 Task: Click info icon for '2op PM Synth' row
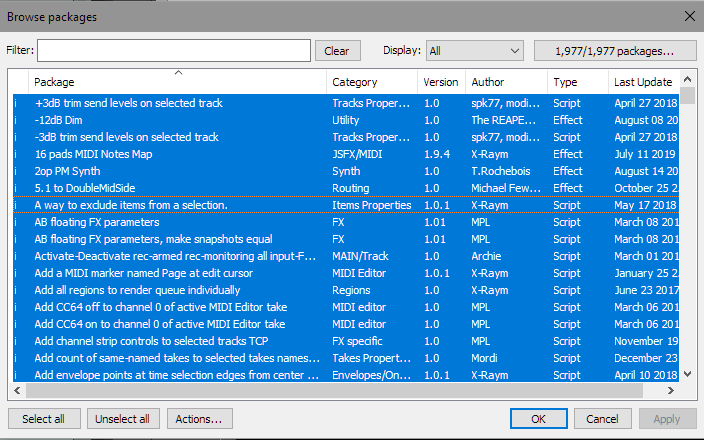tap(15, 171)
